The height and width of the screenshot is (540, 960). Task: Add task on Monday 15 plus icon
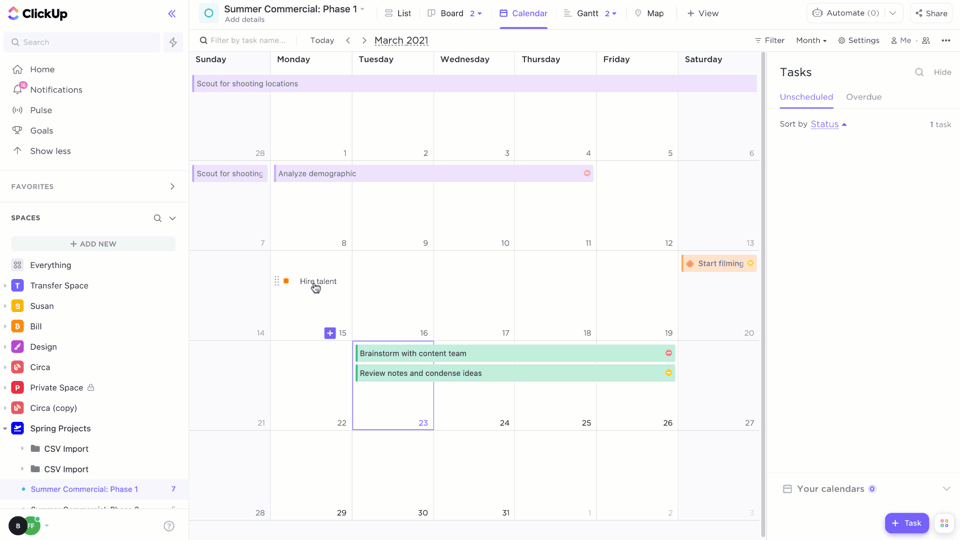pyautogui.click(x=330, y=333)
